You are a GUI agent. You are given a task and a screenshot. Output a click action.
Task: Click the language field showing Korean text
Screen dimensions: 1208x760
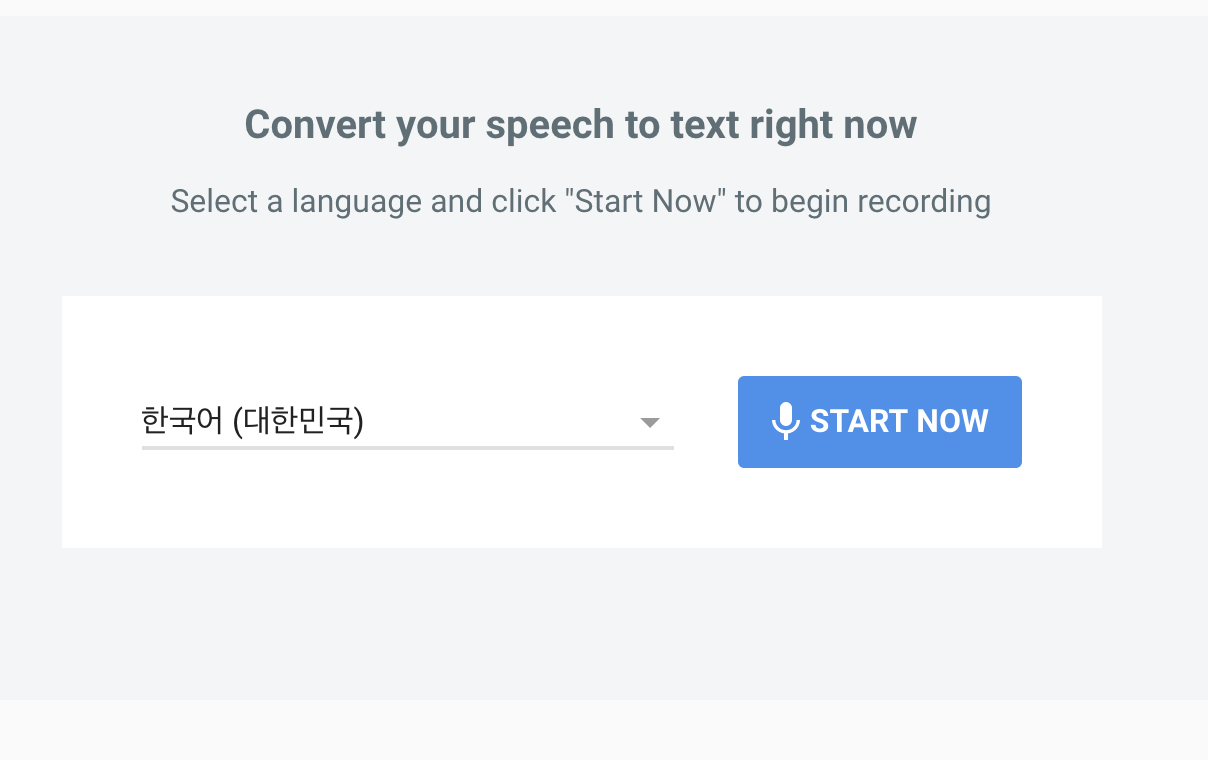253,422
